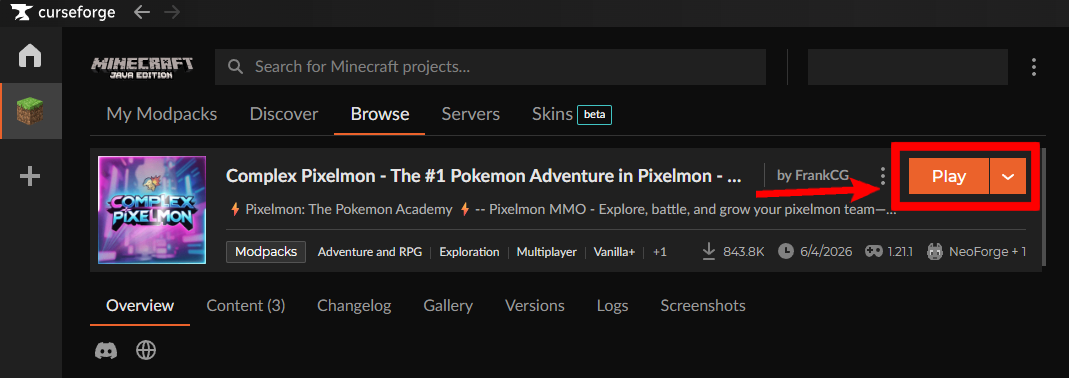The image size is (1069, 378).
Task: Click the 843.8K downloads value
Action: pos(744,252)
